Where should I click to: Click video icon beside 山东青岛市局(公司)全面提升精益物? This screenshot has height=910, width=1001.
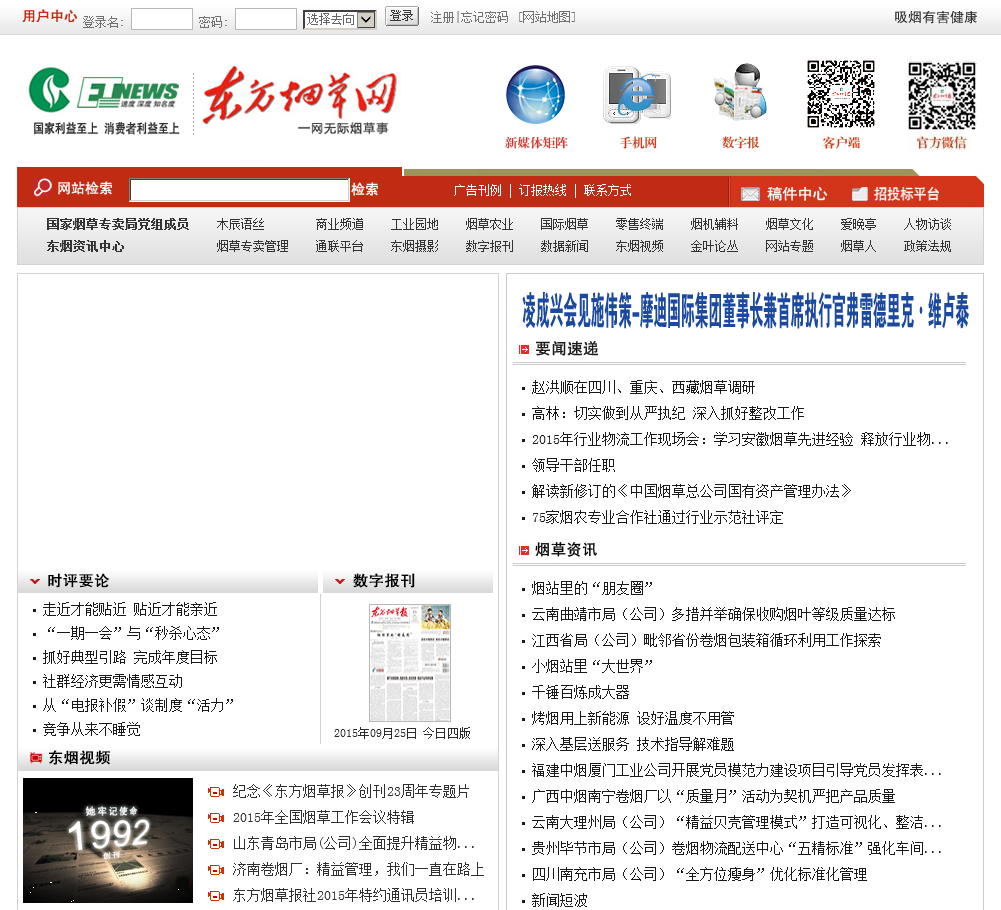(x=216, y=844)
